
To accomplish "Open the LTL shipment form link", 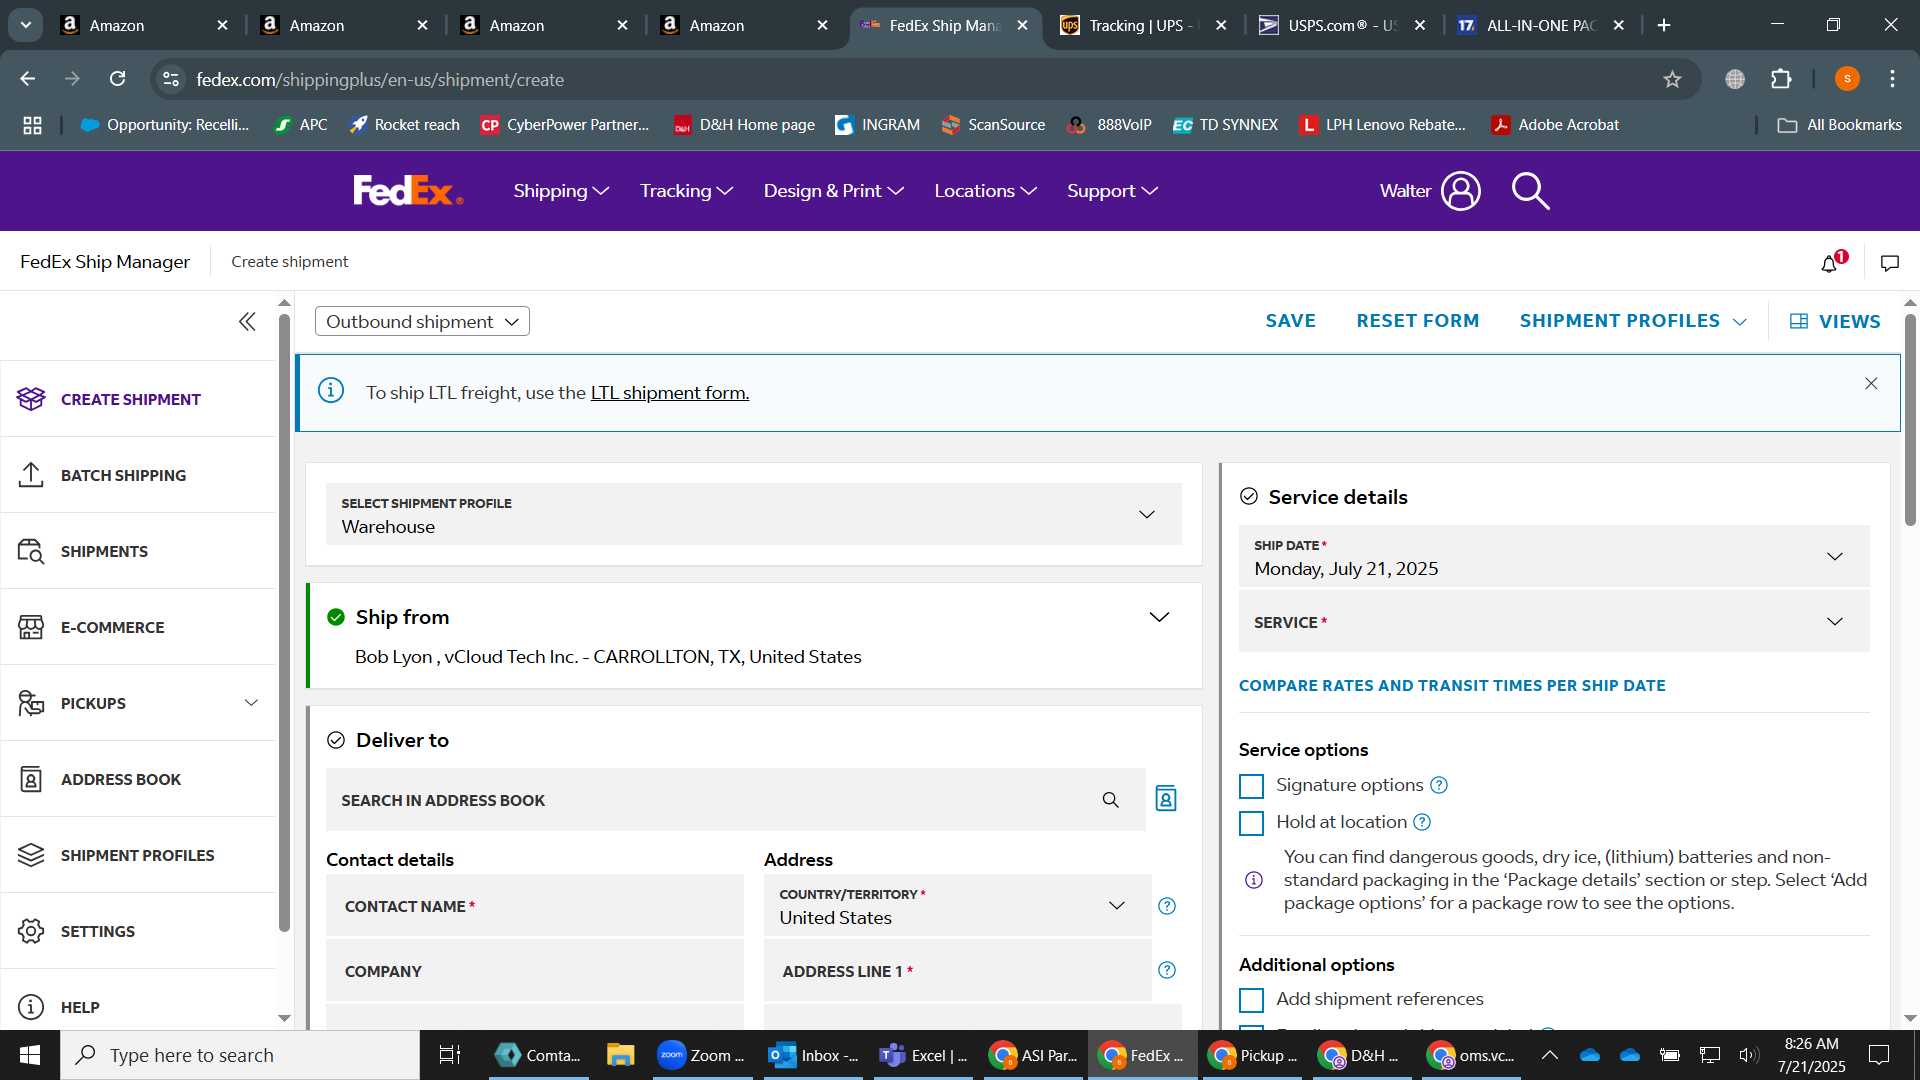I will tap(669, 393).
